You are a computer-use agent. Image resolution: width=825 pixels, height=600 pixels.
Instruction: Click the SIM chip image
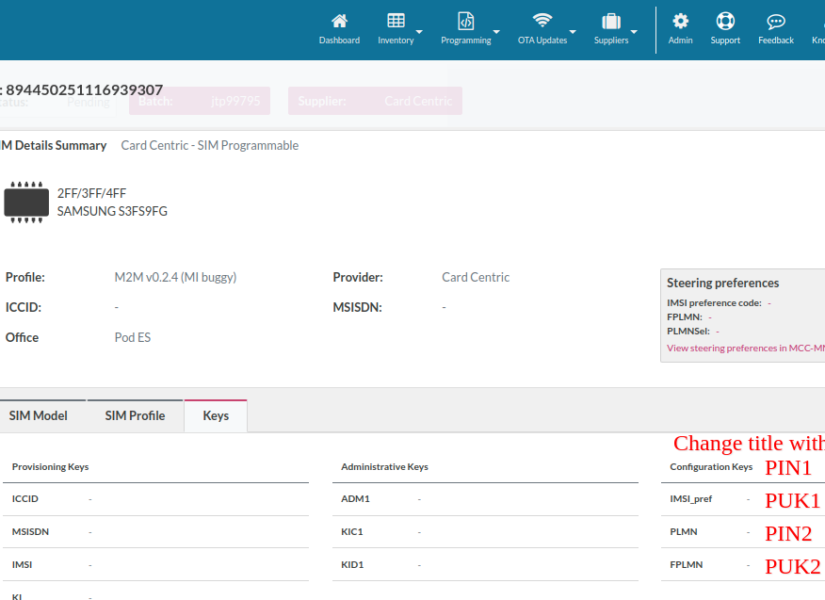coord(26,202)
